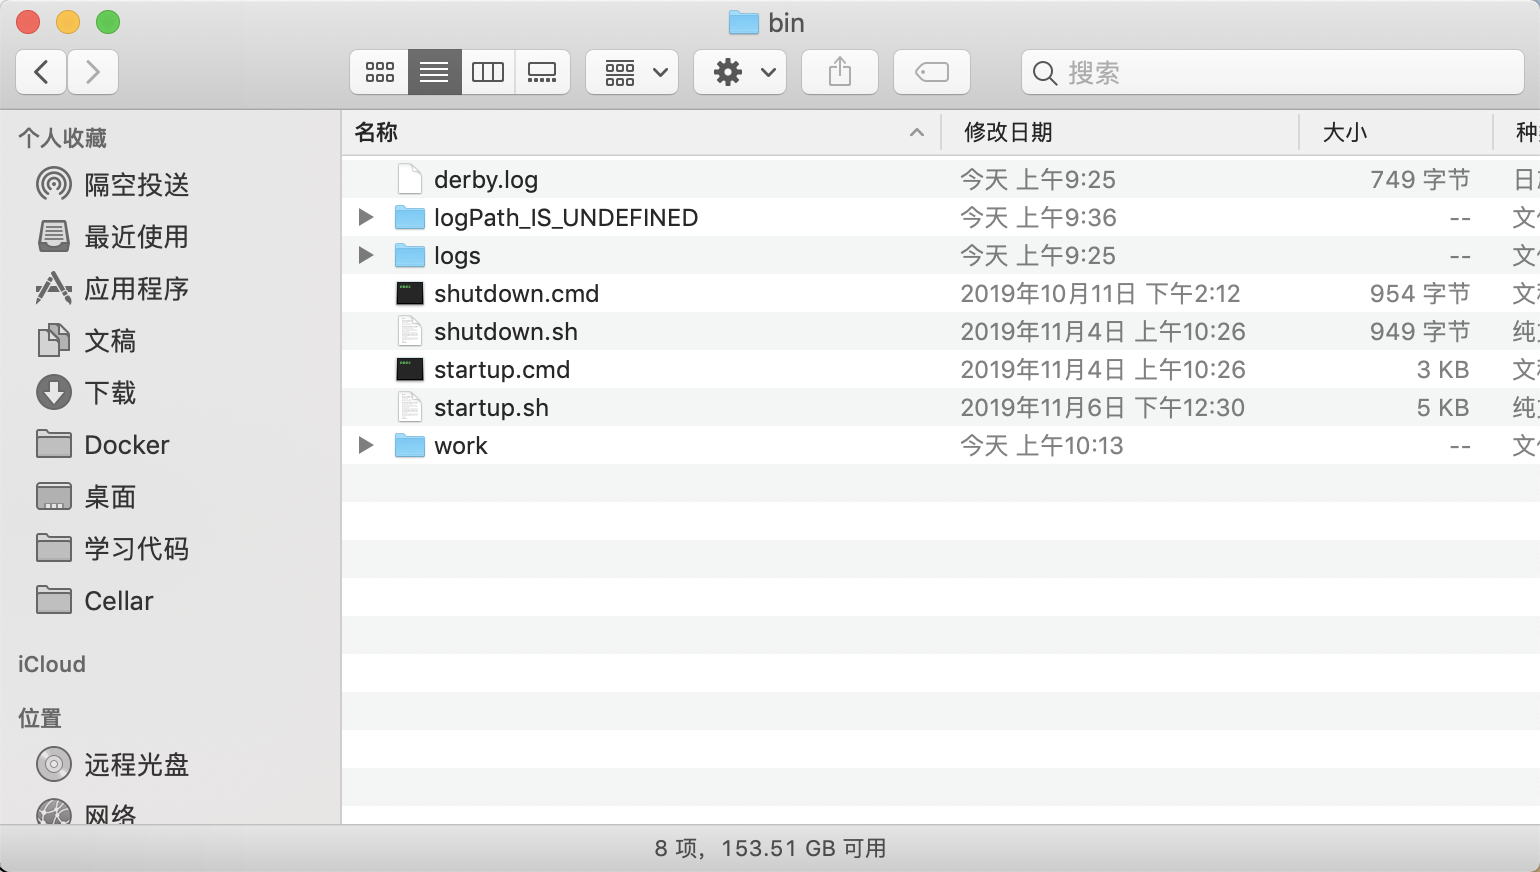The height and width of the screenshot is (872, 1540).
Task: Go back with the left arrow button
Action: 42,72
